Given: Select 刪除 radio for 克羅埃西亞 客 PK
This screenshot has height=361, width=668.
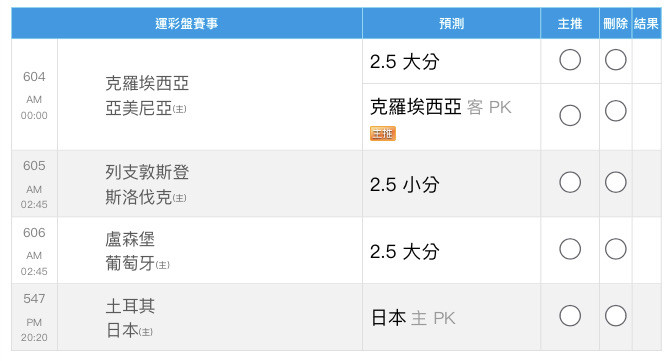Looking at the screenshot, I should (615, 111).
